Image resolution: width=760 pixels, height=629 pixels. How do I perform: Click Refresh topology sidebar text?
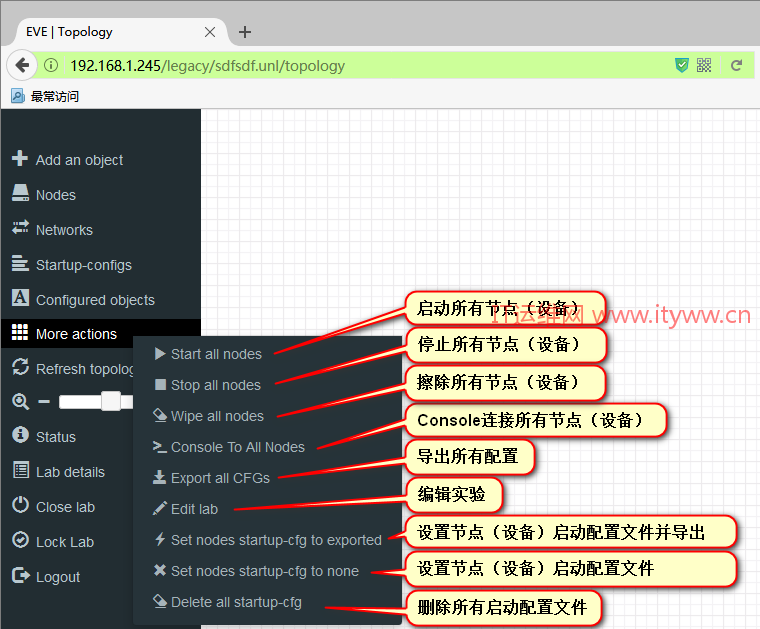click(x=85, y=369)
